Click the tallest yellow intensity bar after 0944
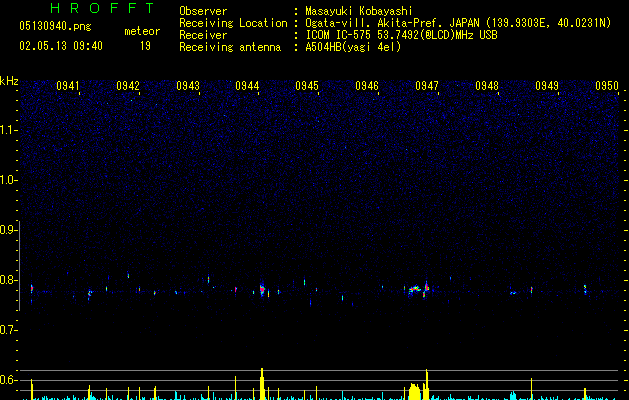The height and width of the screenshot is (400, 629). (262, 384)
